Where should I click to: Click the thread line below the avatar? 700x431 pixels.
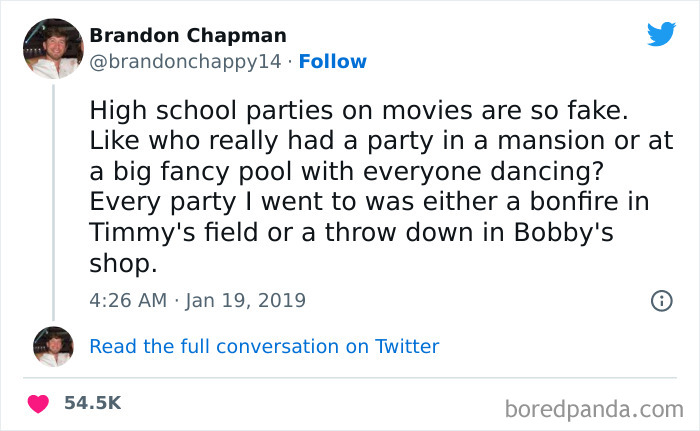pyautogui.click(x=53, y=200)
